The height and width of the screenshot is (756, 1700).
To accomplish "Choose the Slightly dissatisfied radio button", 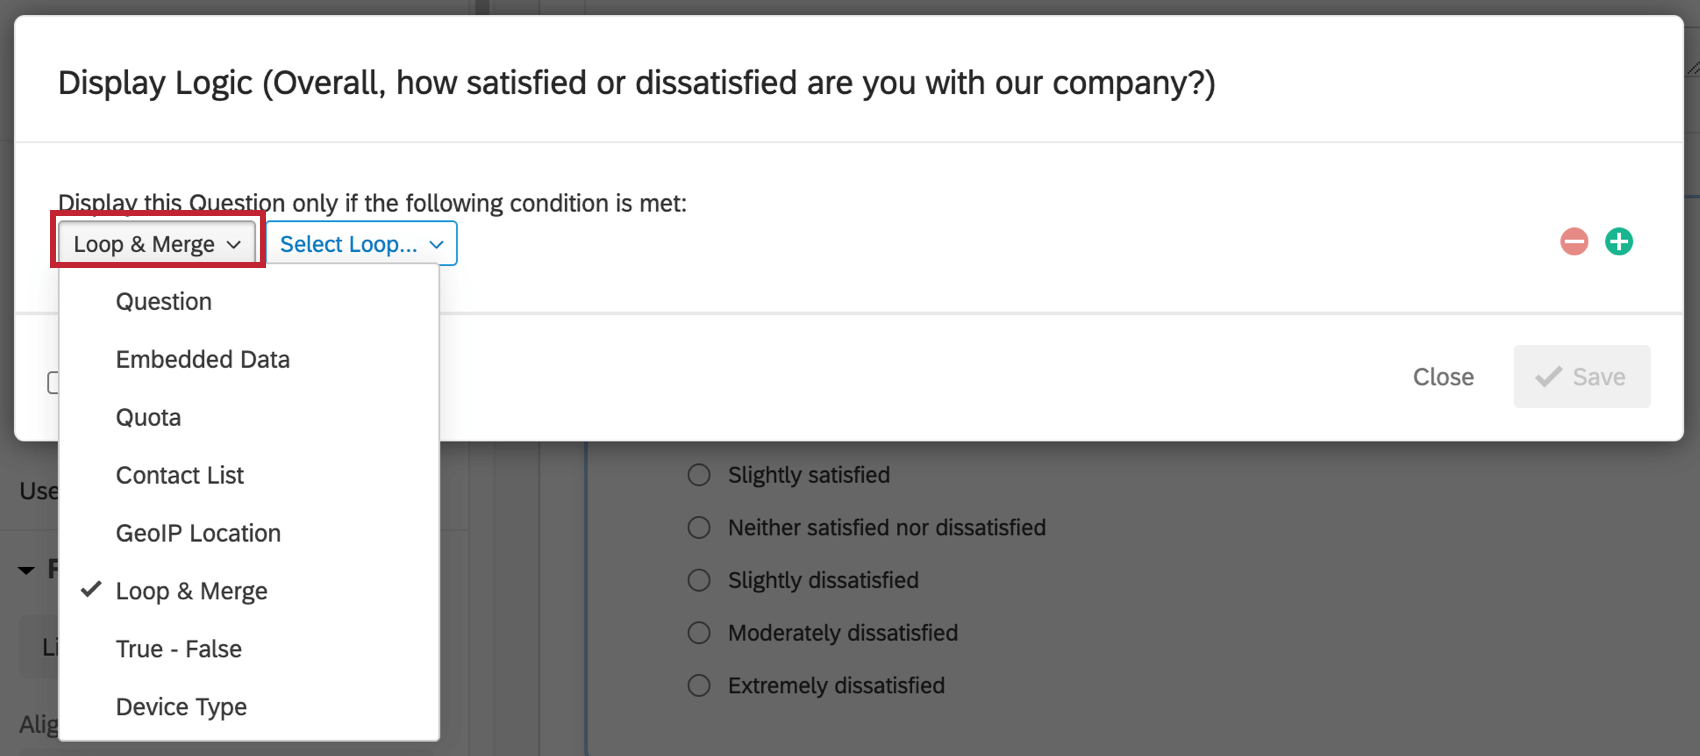I will click(699, 581).
